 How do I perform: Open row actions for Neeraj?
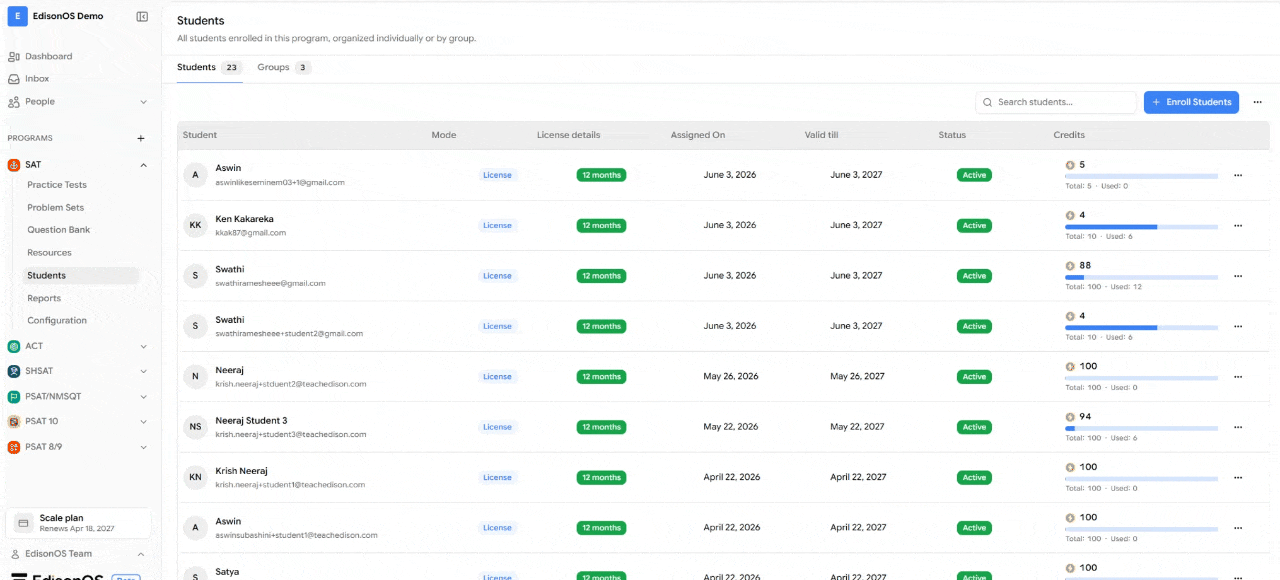1238,377
